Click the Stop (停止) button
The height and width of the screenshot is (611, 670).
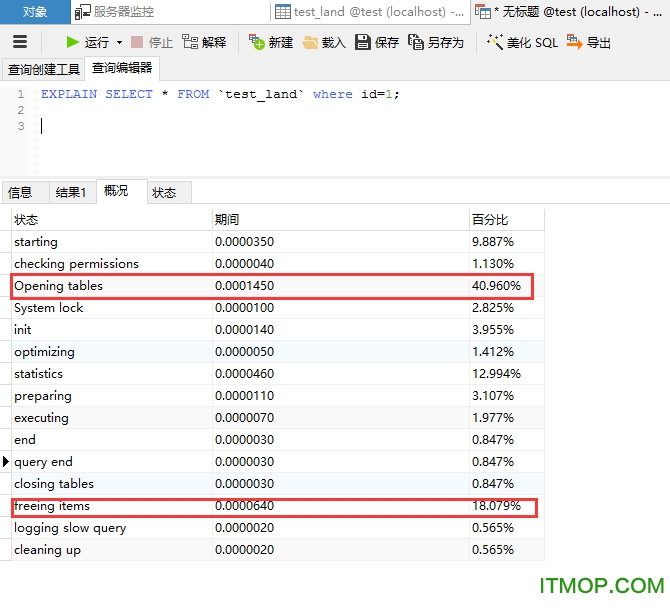[152, 42]
